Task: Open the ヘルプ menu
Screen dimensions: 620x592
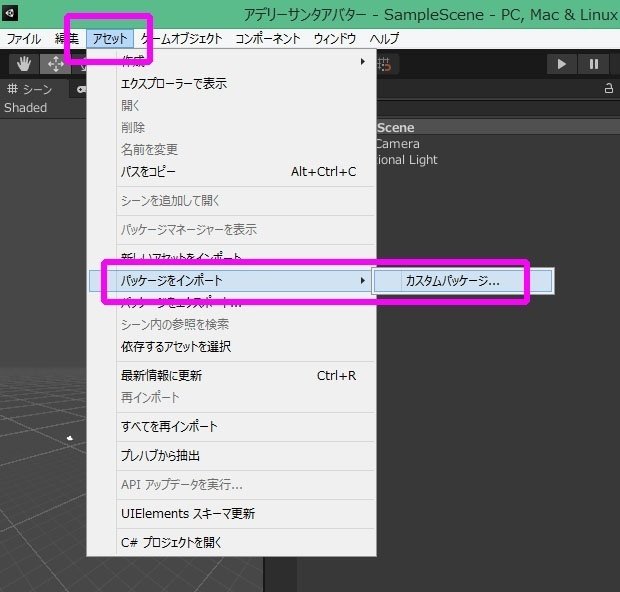Action: 384,39
